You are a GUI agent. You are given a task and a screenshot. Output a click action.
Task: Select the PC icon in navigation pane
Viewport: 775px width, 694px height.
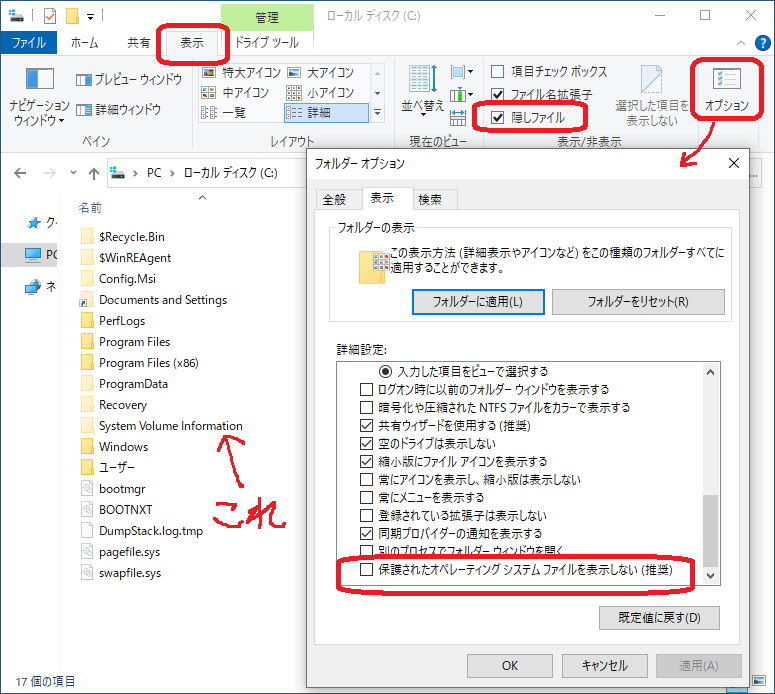point(33,255)
